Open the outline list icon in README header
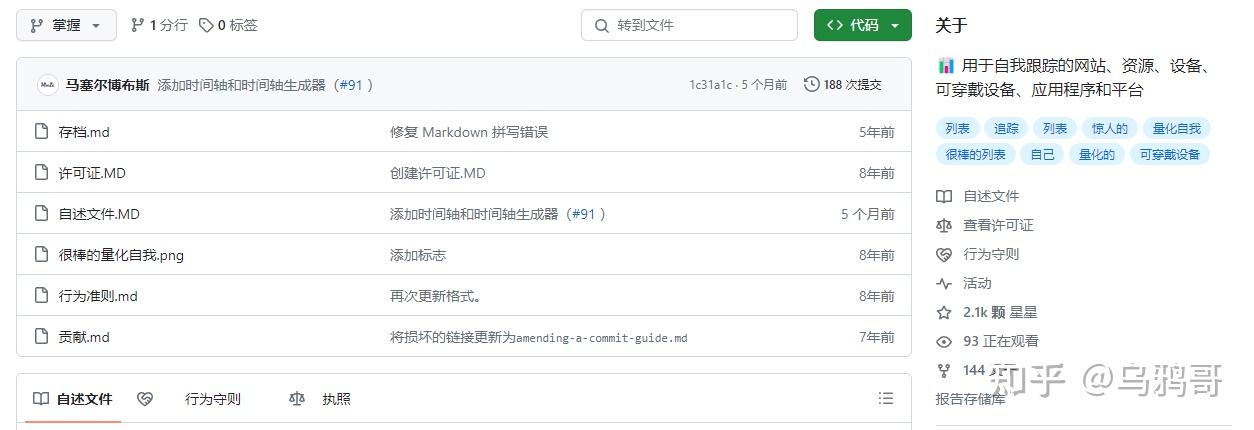This screenshot has height=430, width=1254. pos(886,399)
